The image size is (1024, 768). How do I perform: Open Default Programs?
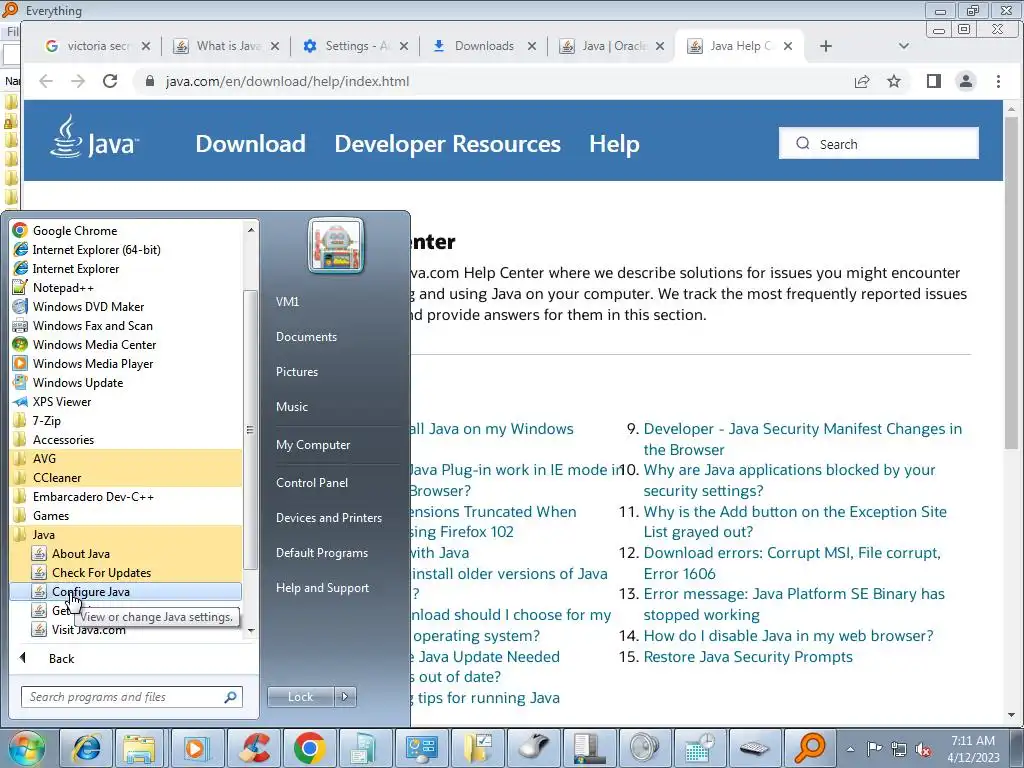[x=322, y=553]
